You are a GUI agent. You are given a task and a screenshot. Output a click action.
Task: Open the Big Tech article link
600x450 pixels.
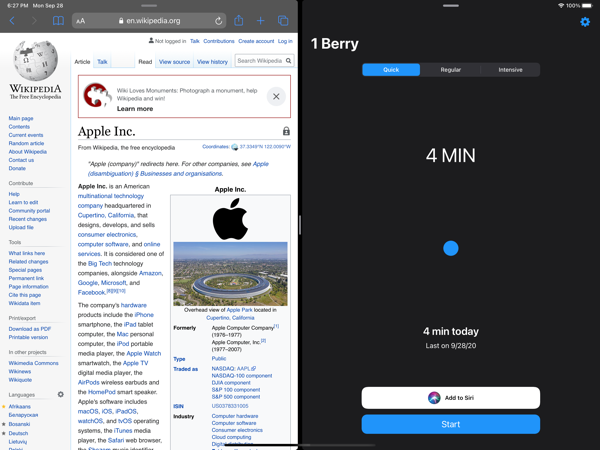click(x=100, y=263)
